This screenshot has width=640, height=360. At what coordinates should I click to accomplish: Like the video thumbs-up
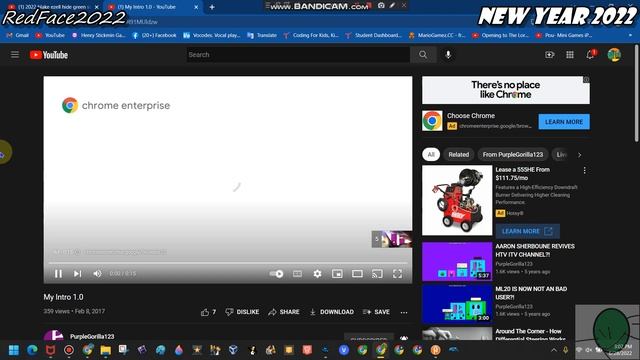click(208, 312)
